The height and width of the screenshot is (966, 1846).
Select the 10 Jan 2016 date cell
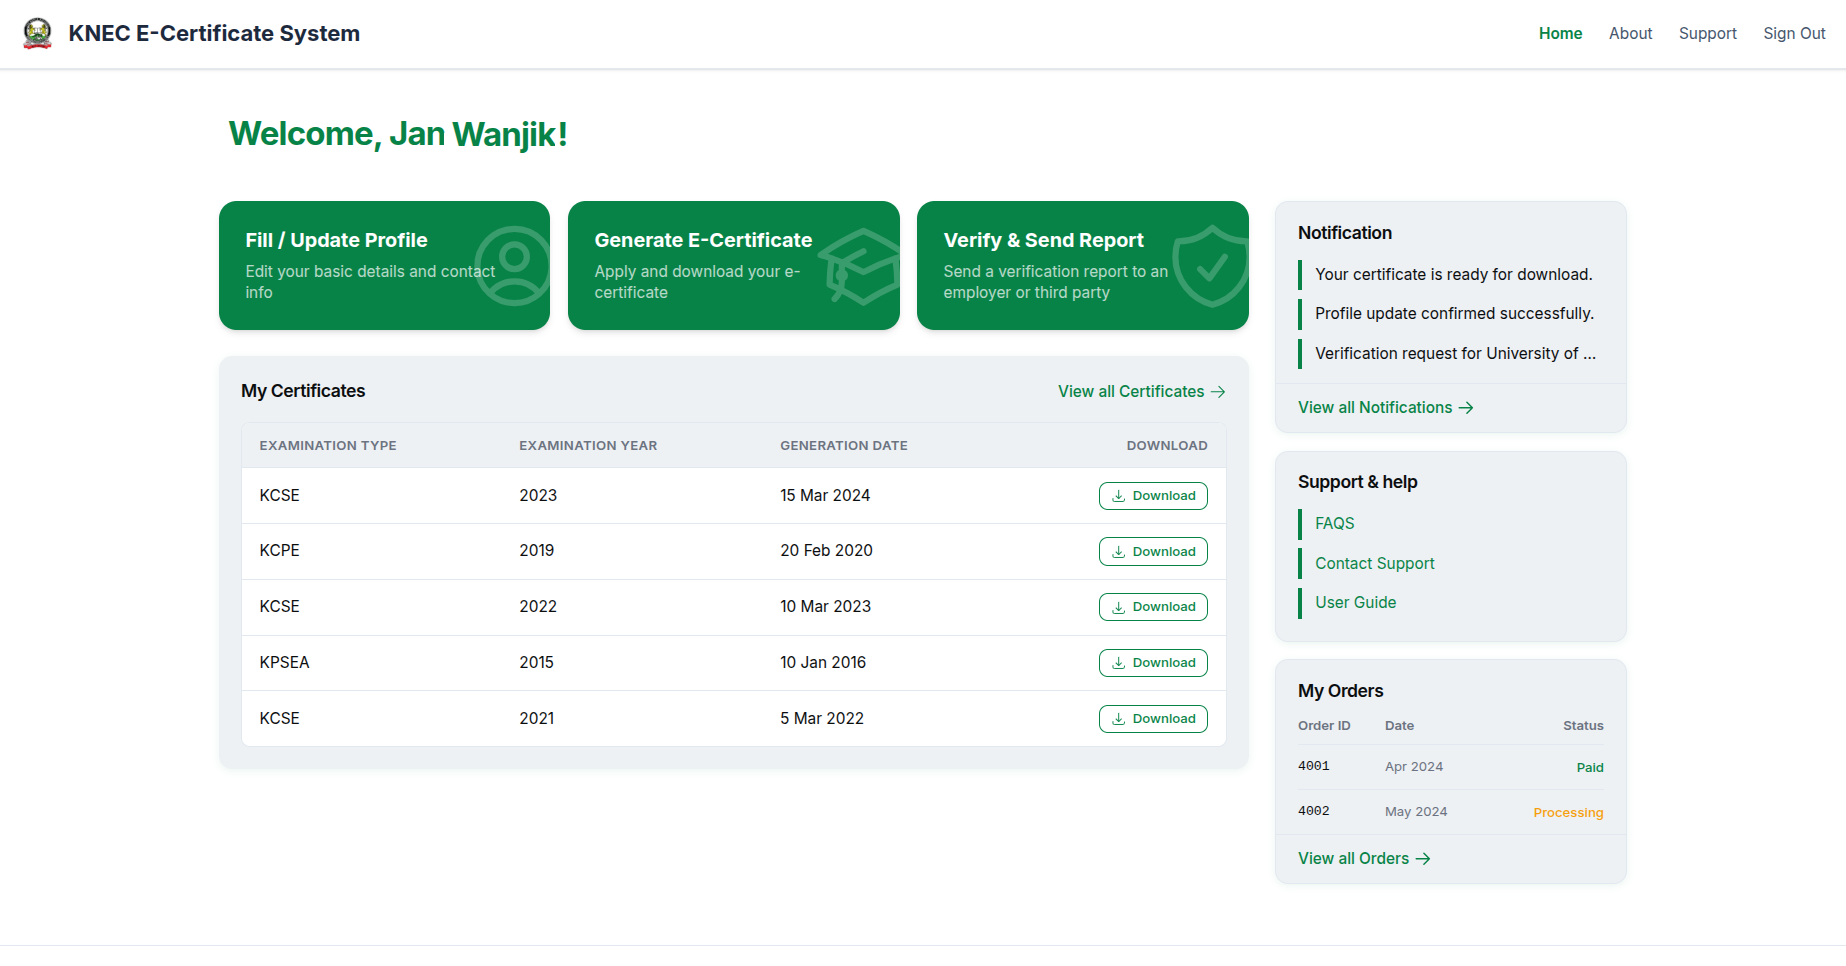[x=823, y=663]
